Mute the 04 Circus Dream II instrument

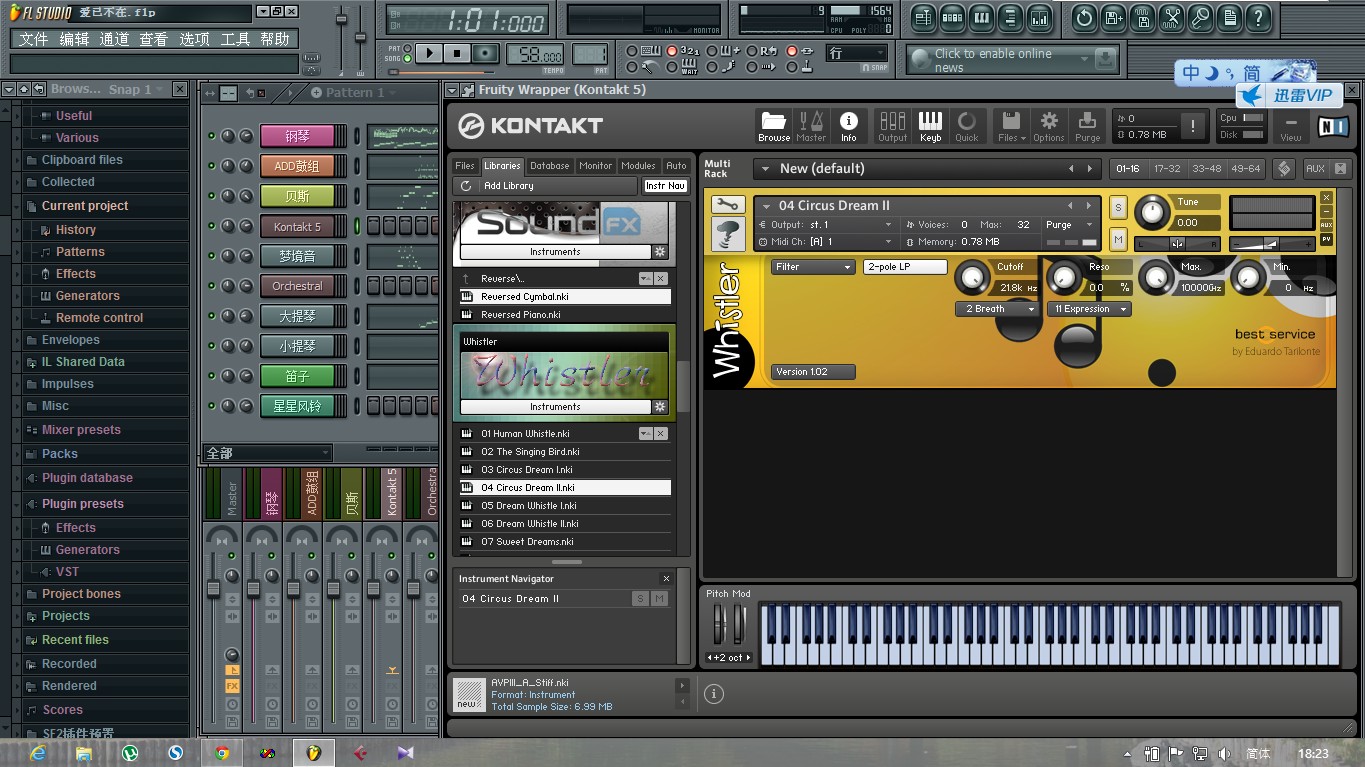click(1118, 240)
